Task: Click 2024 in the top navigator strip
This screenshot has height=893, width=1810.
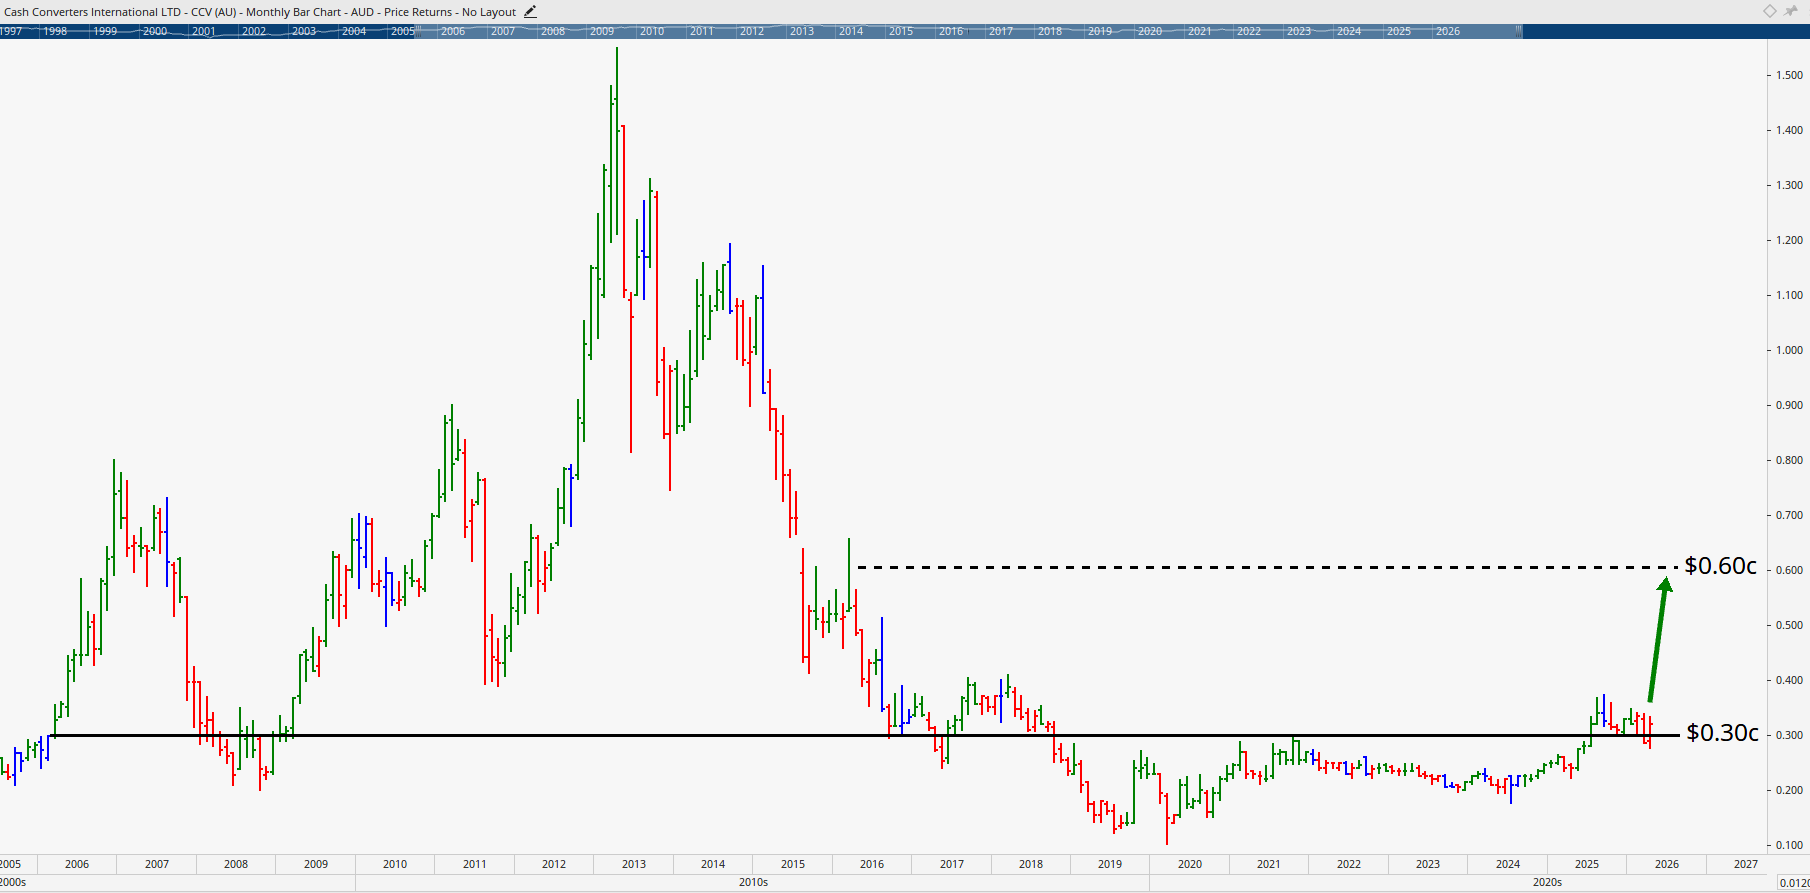Action: tap(1349, 31)
